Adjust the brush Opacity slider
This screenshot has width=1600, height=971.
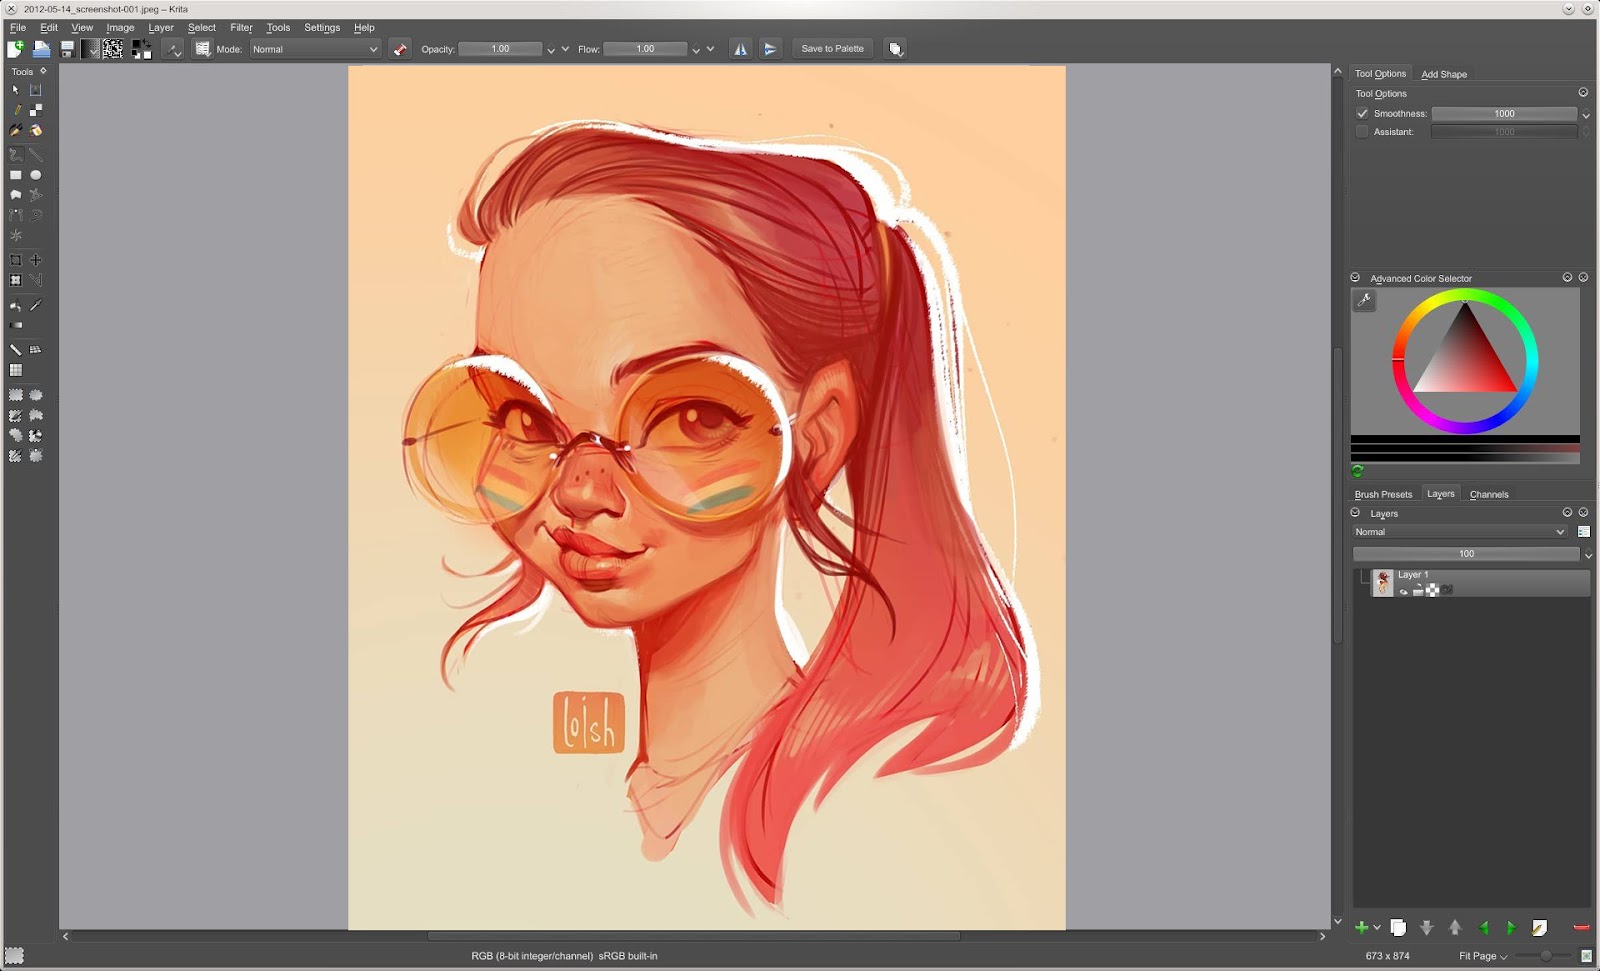[500, 49]
